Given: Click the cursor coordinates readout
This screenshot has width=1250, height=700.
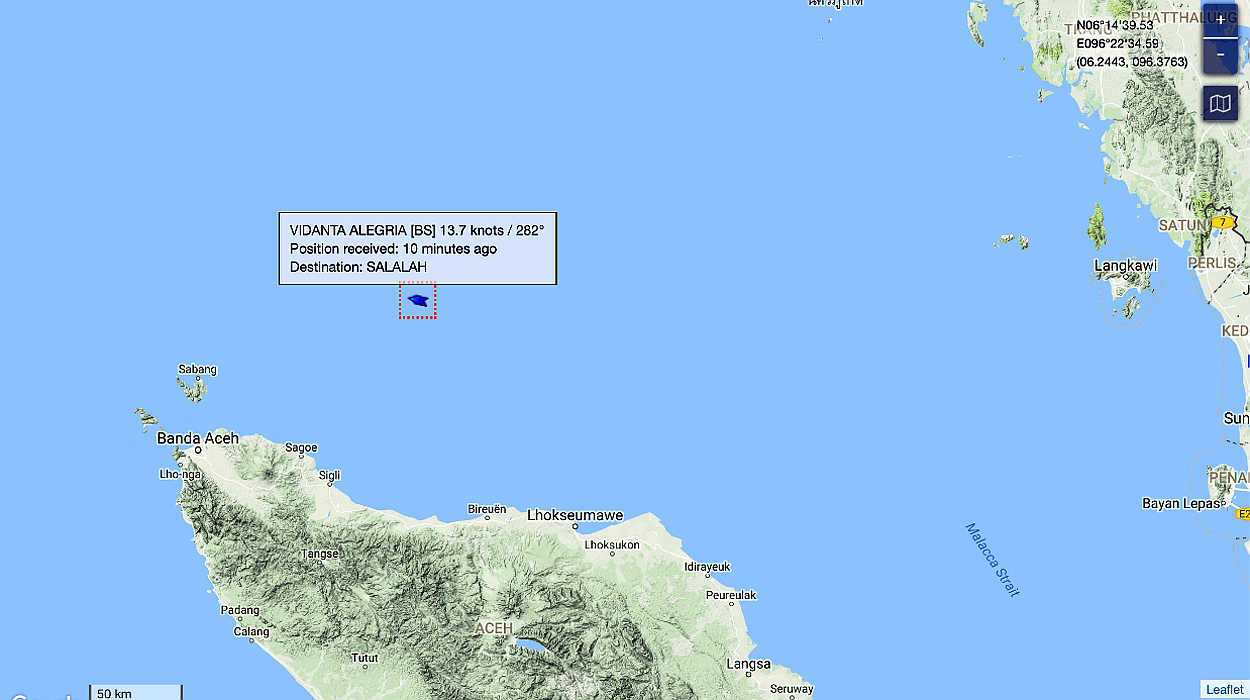Looking at the screenshot, I should coord(1131,44).
